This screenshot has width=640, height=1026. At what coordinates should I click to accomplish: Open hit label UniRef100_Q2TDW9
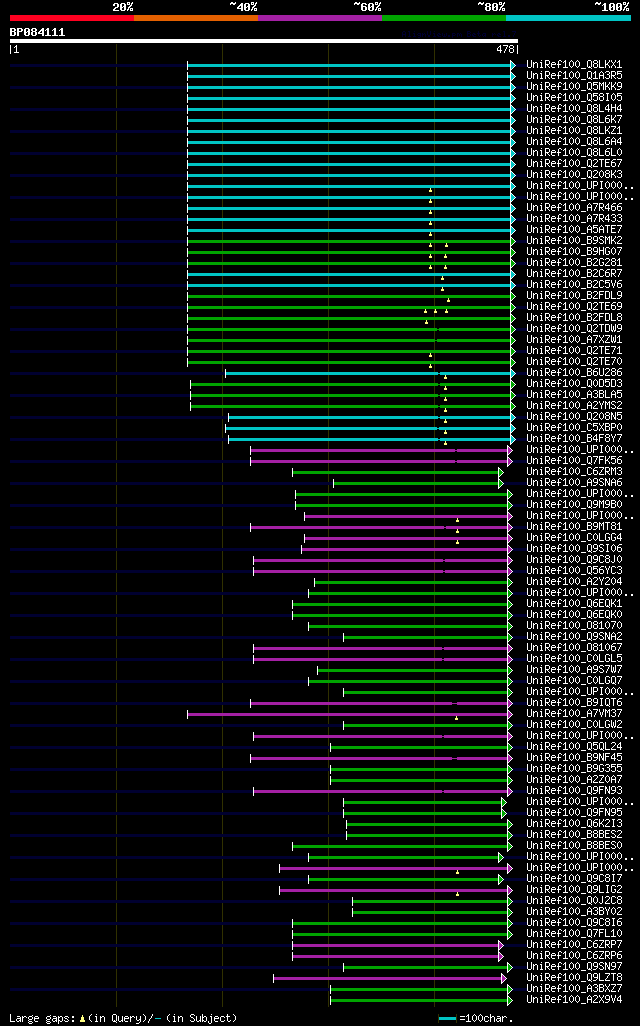[x=574, y=328]
